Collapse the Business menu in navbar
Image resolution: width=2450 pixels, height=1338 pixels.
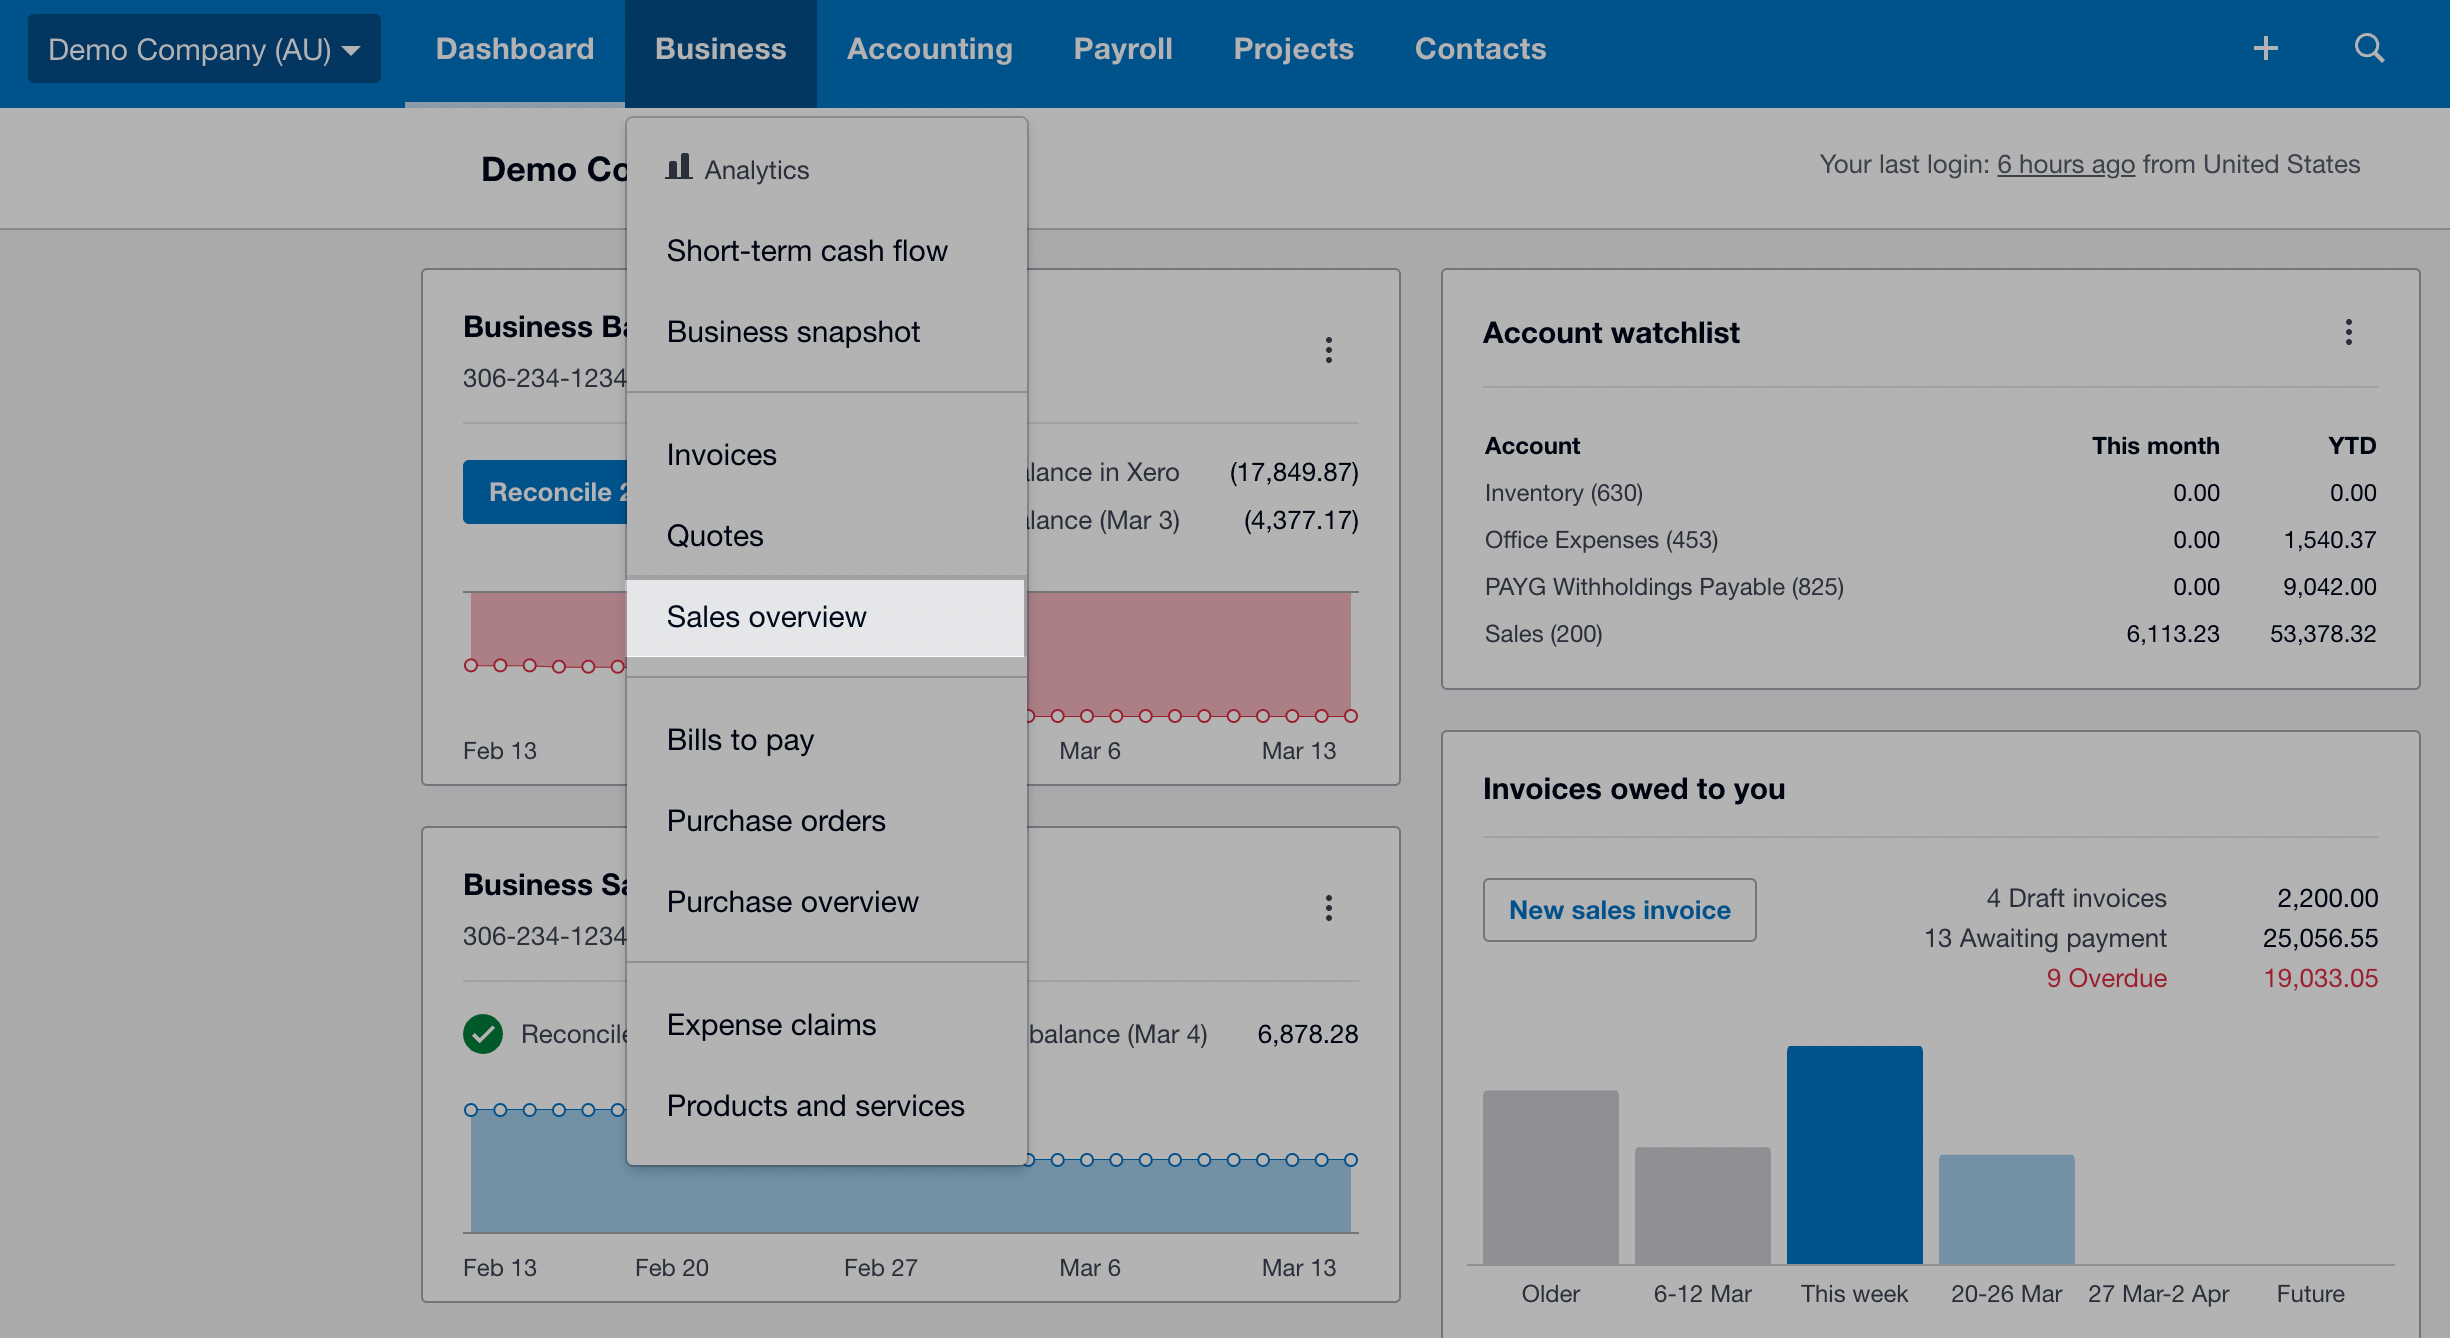click(720, 49)
